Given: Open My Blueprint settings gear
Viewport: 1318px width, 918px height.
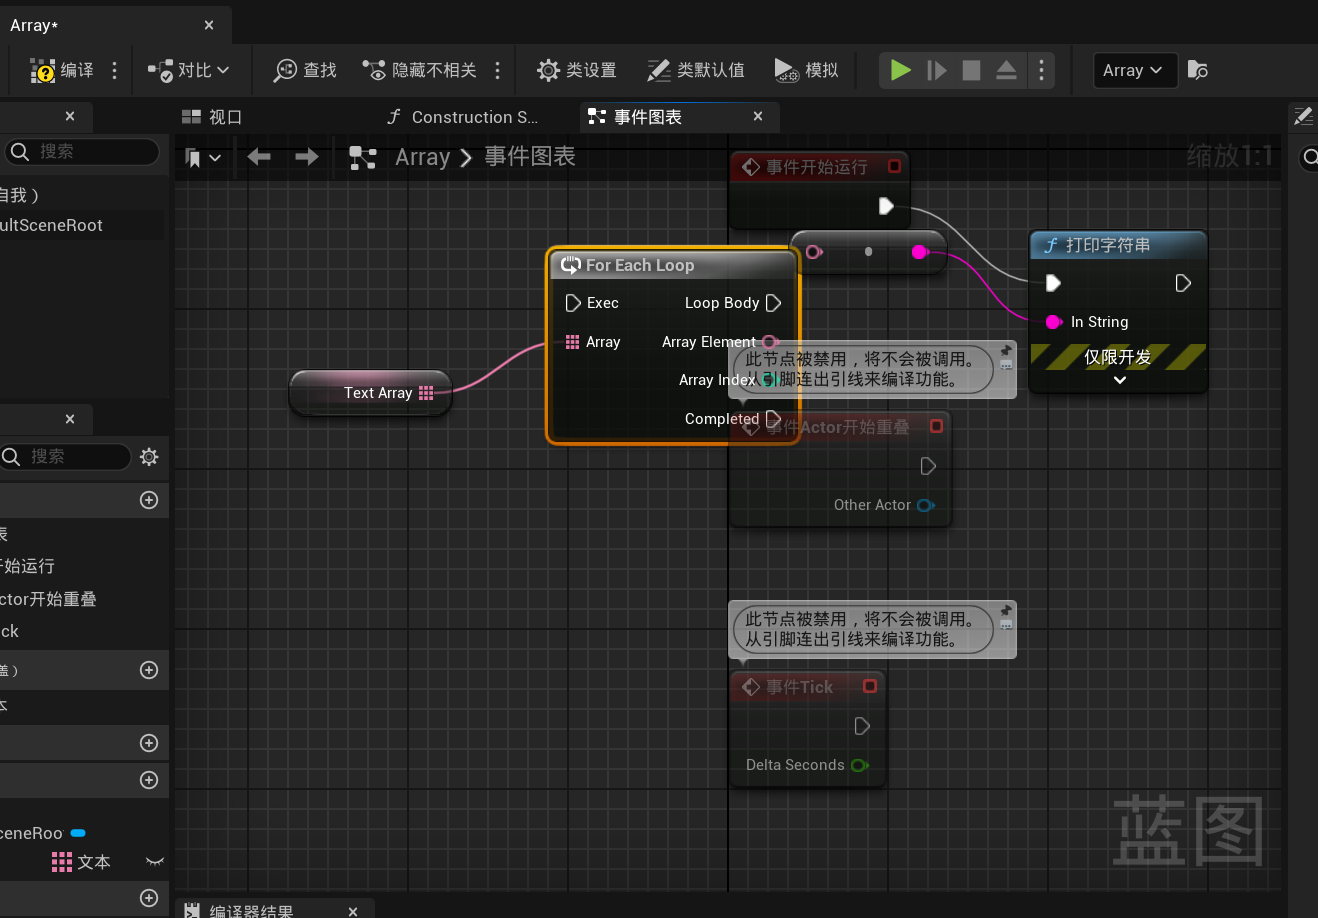Looking at the screenshot, I should [x=149, y=457].
